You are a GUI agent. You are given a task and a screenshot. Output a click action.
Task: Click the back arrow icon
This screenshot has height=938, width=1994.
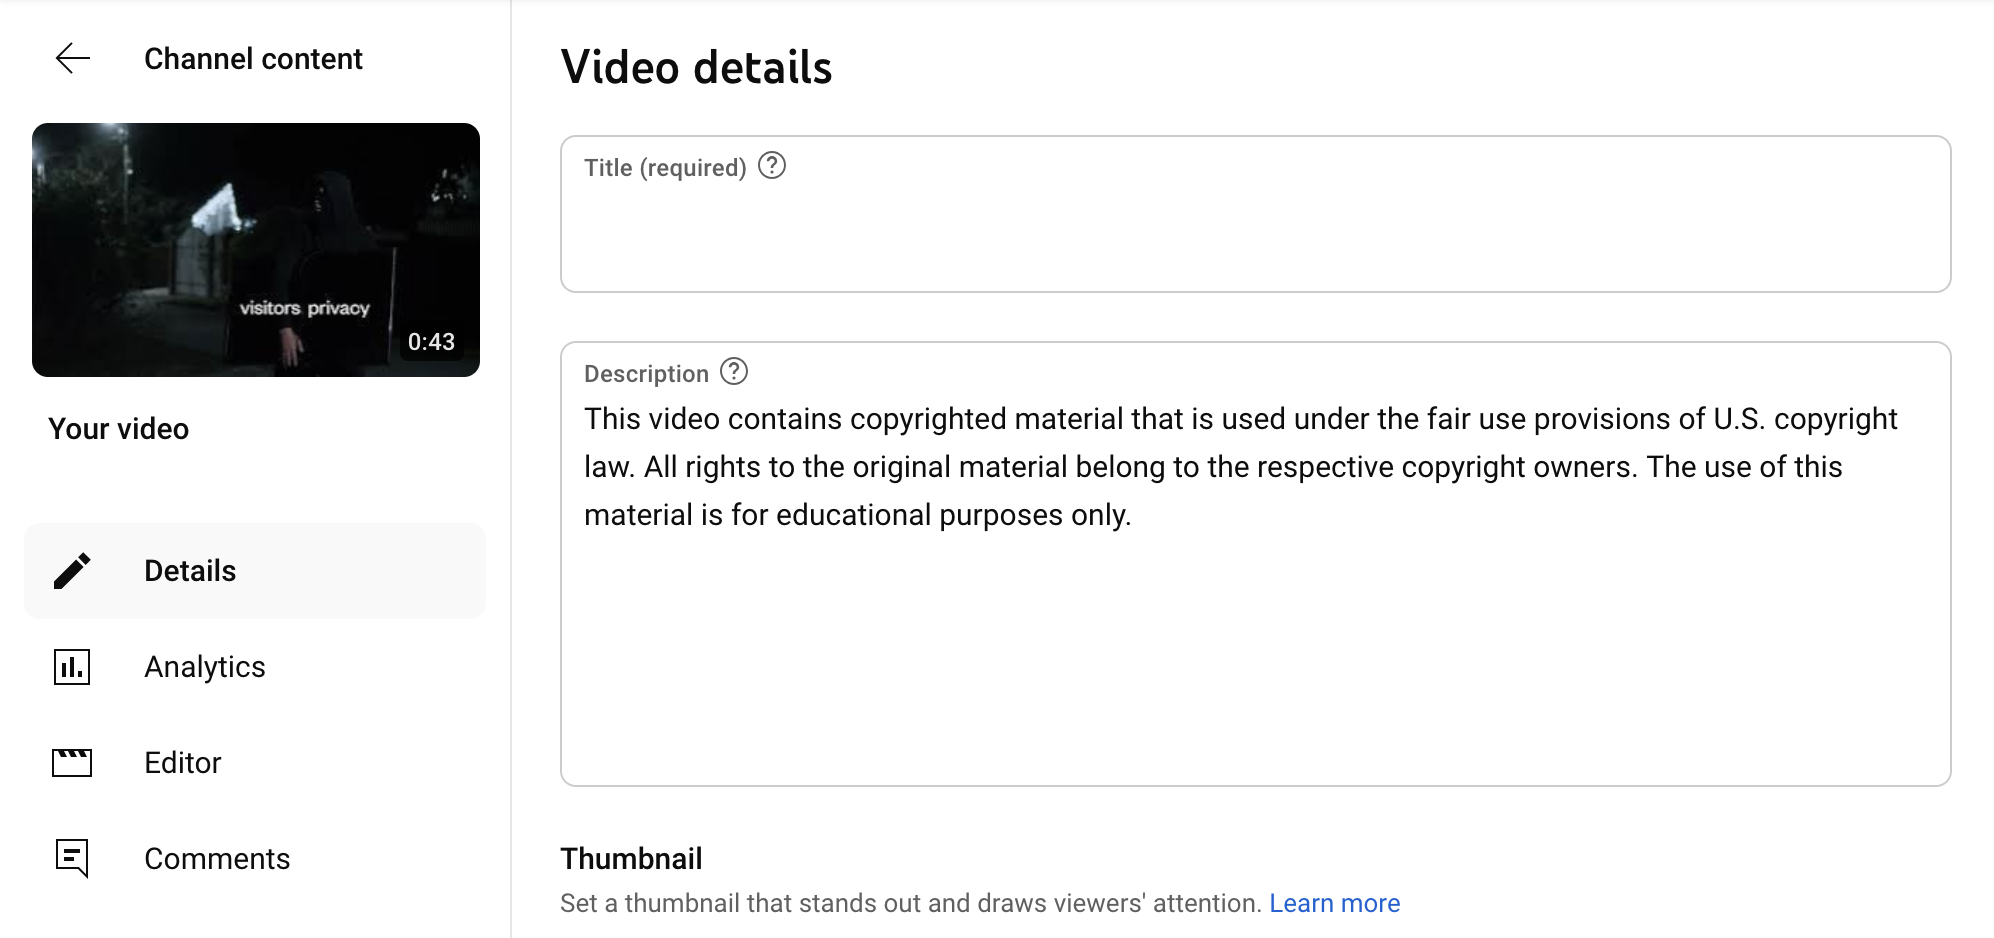(72, 59)
